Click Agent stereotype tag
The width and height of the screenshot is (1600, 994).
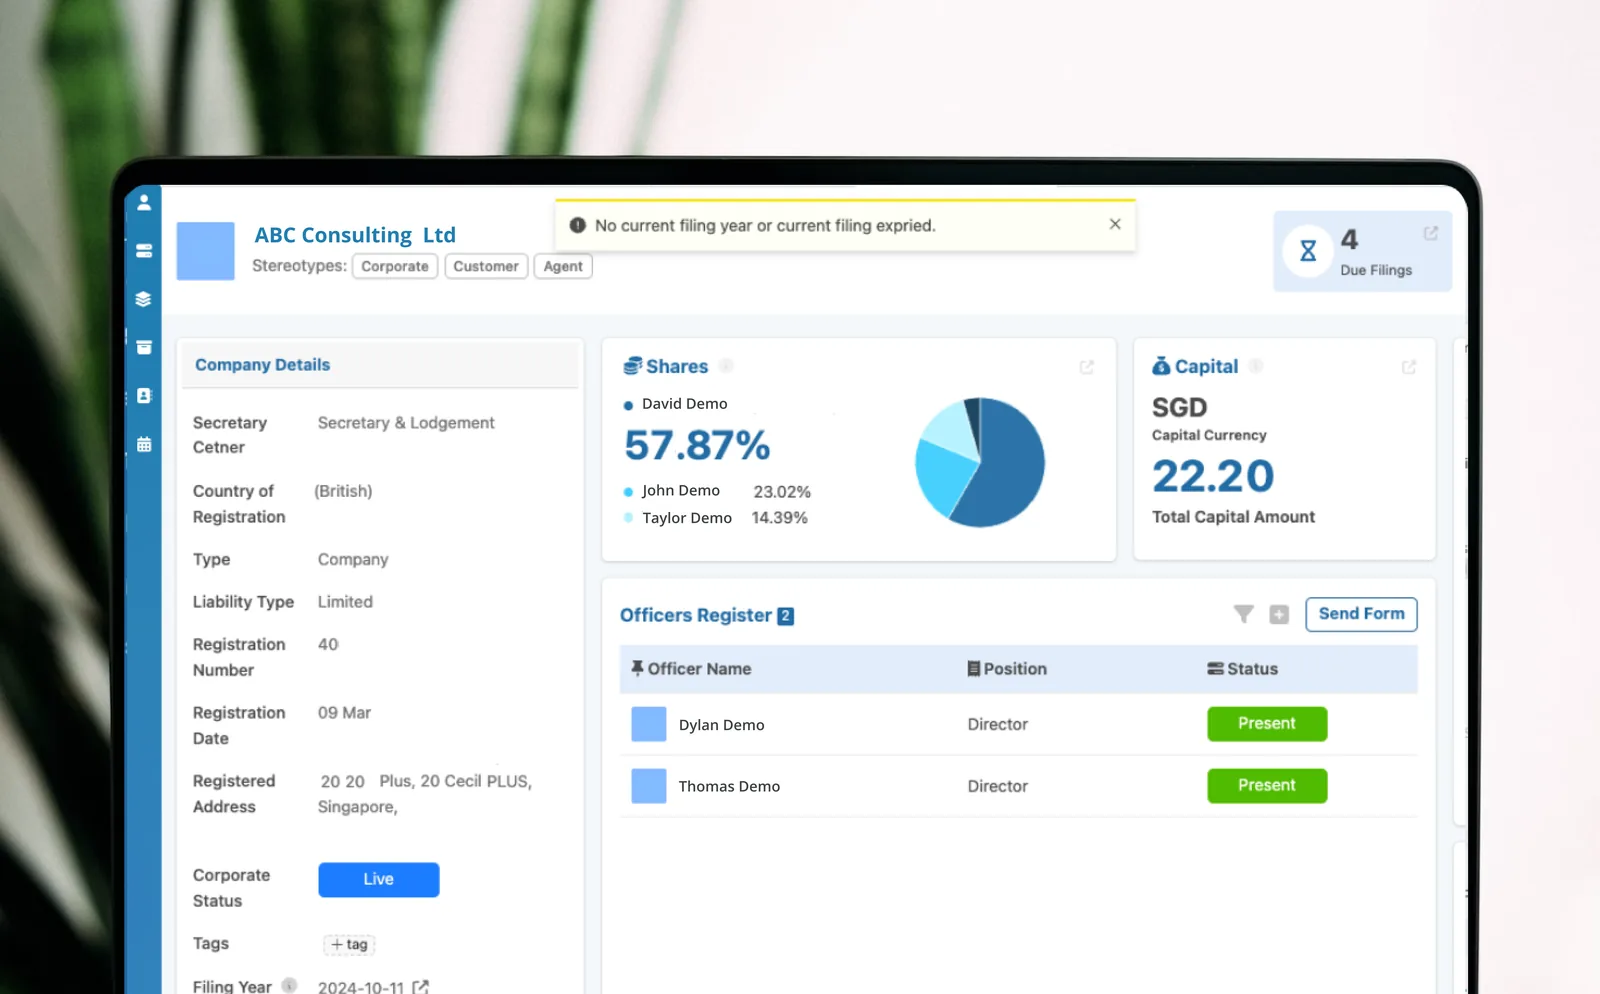point(563,266)
